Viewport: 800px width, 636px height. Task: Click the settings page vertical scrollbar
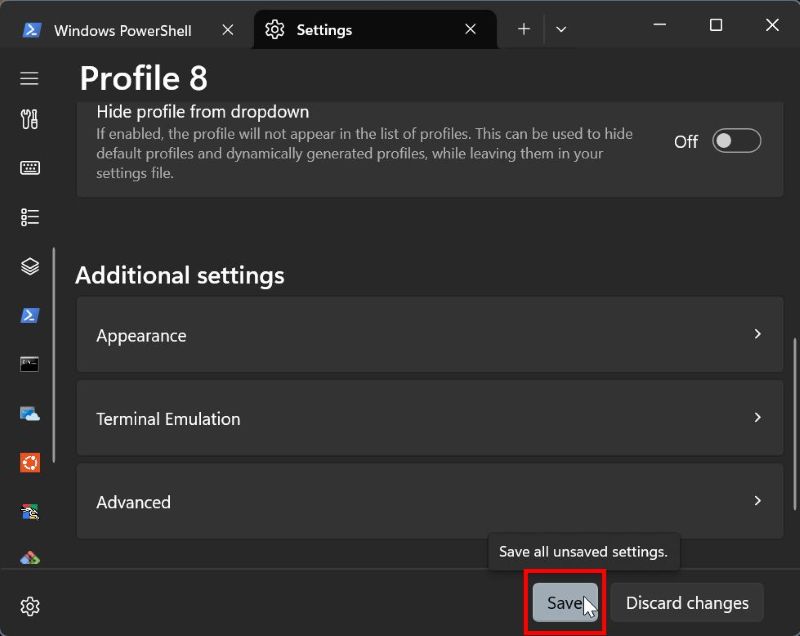point(795,400)
